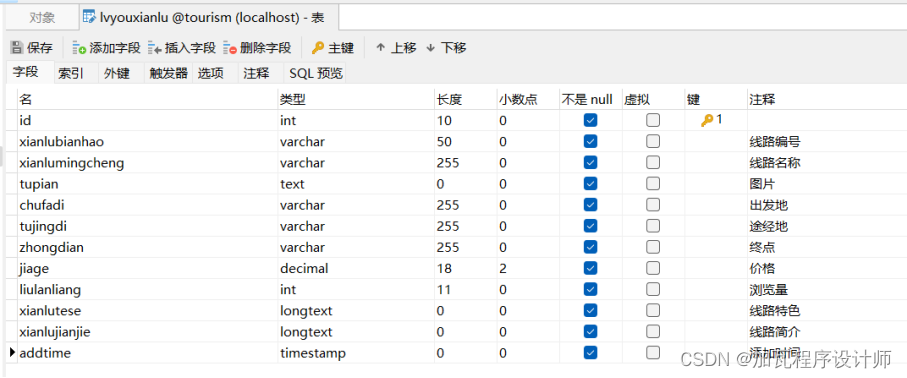Open the 注释 (Comment) tab
This screenshot has height=378, width=907.
(x=256, y=74)
